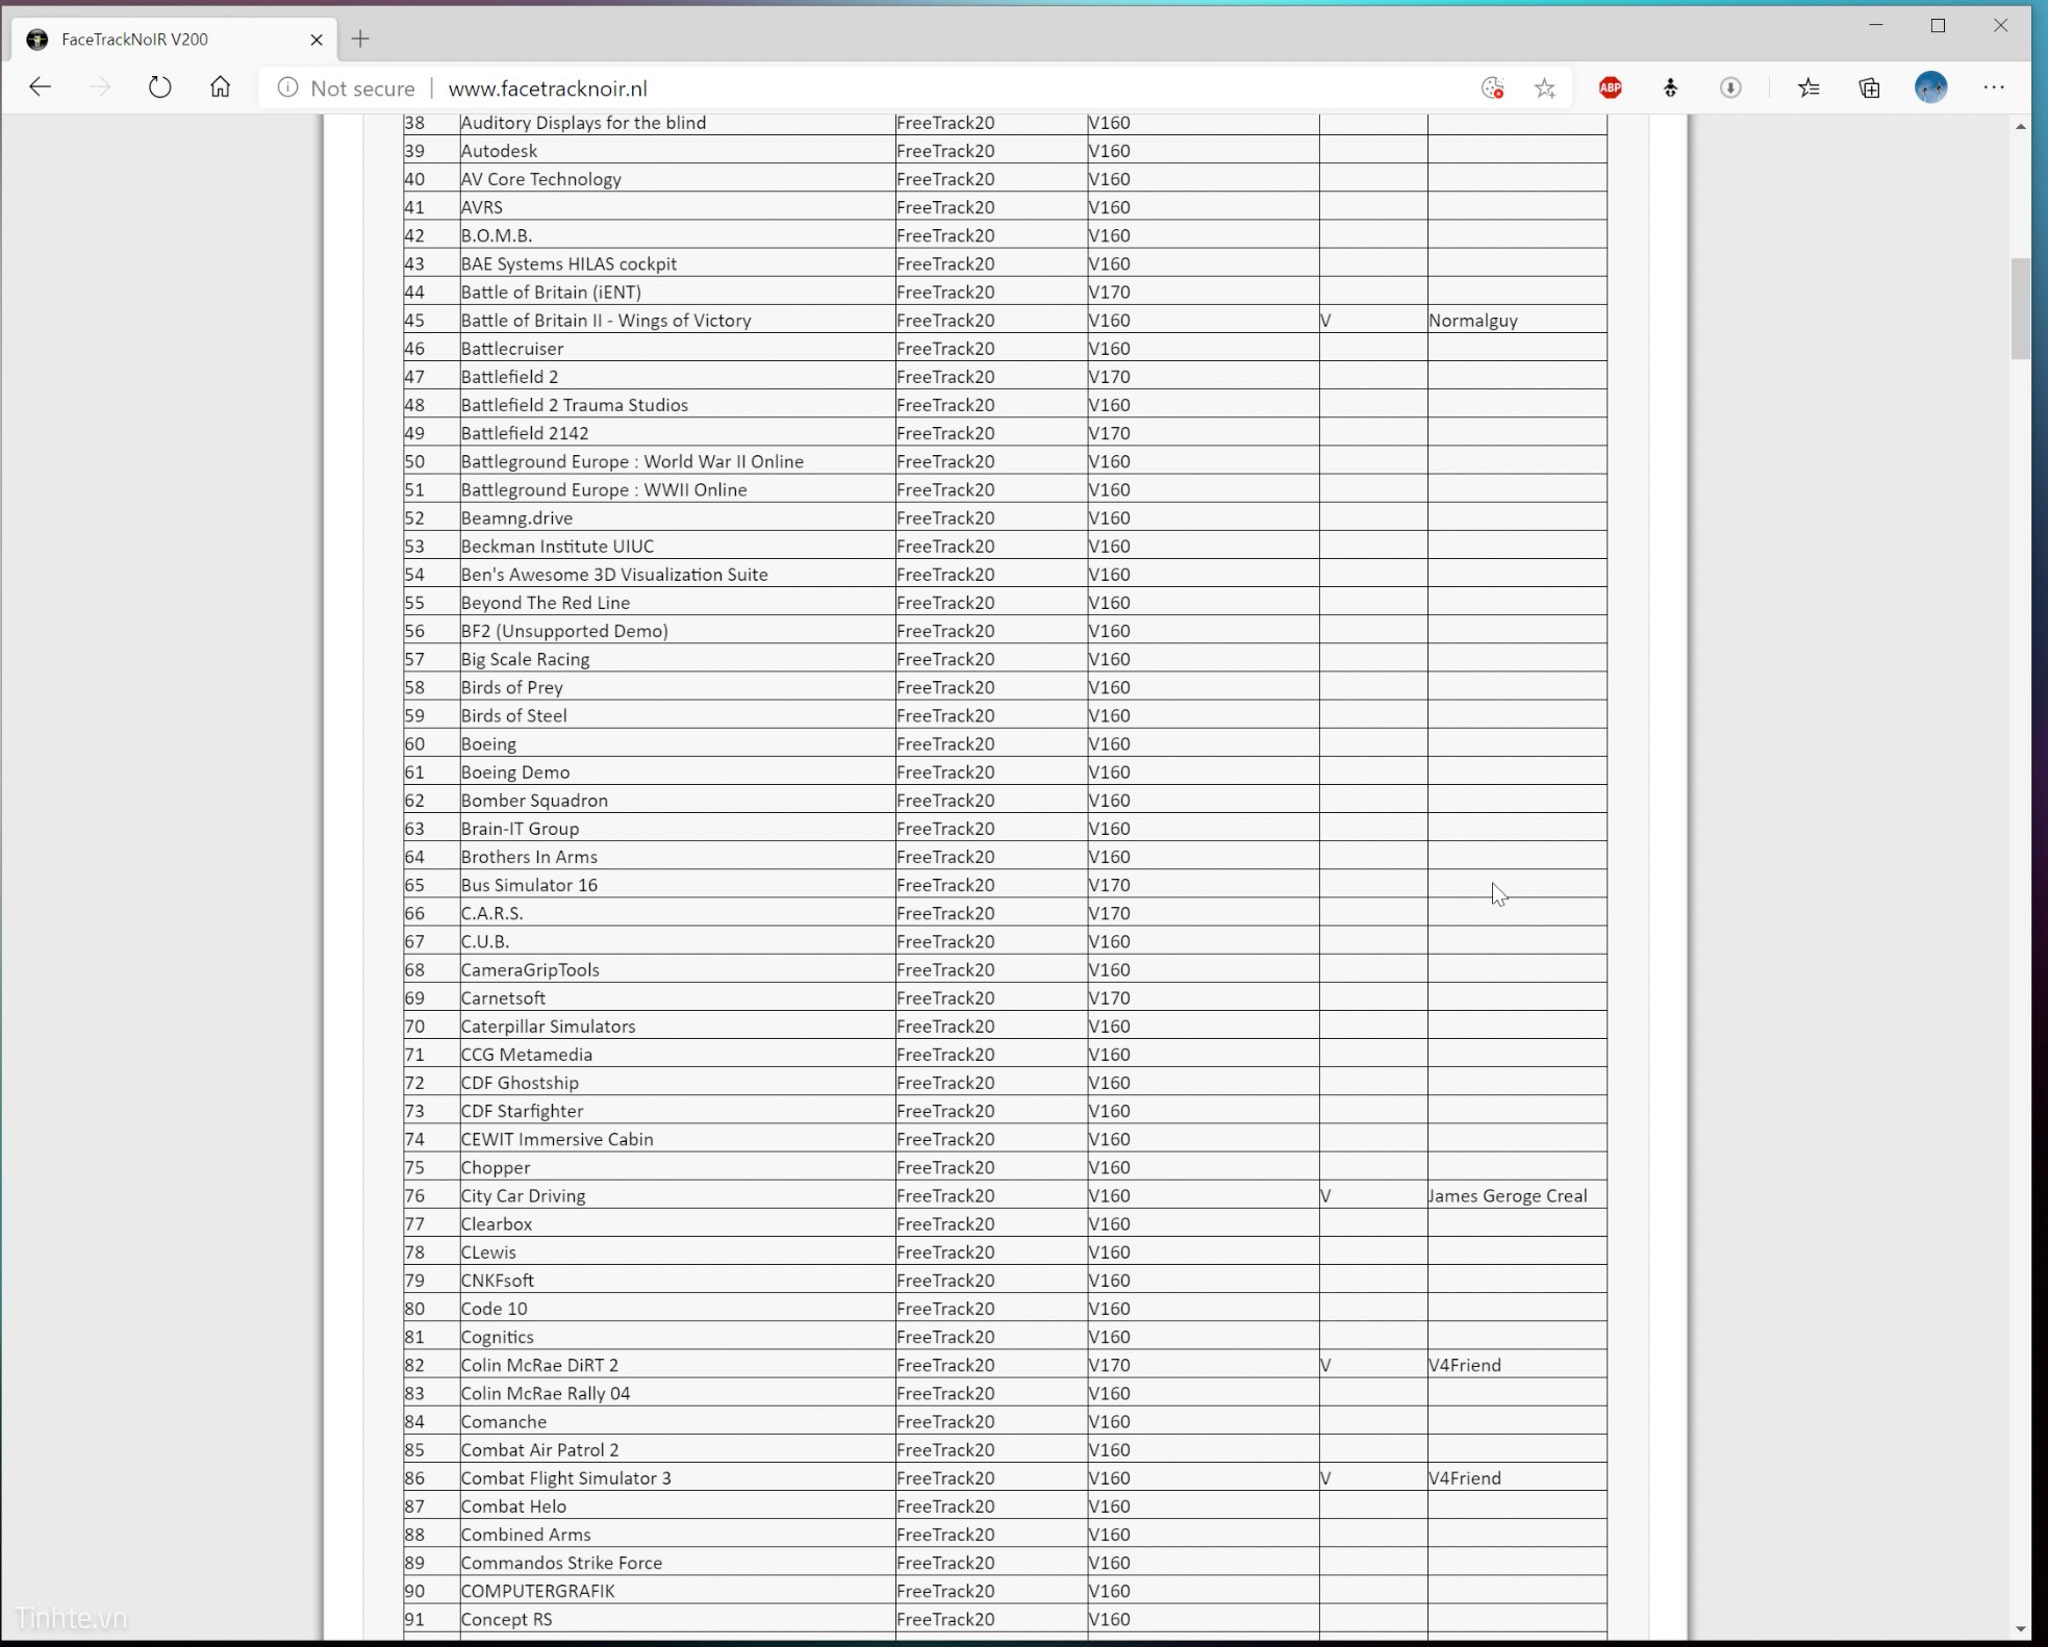2048x1647 pixels.
Task: Click FreeTrack20 in the Cognitics row
Action: click(x=946, y=1337)
